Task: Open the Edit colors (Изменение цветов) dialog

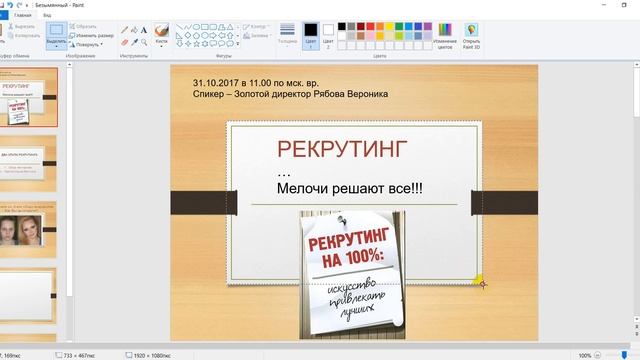Action: [x=445, y=36]
